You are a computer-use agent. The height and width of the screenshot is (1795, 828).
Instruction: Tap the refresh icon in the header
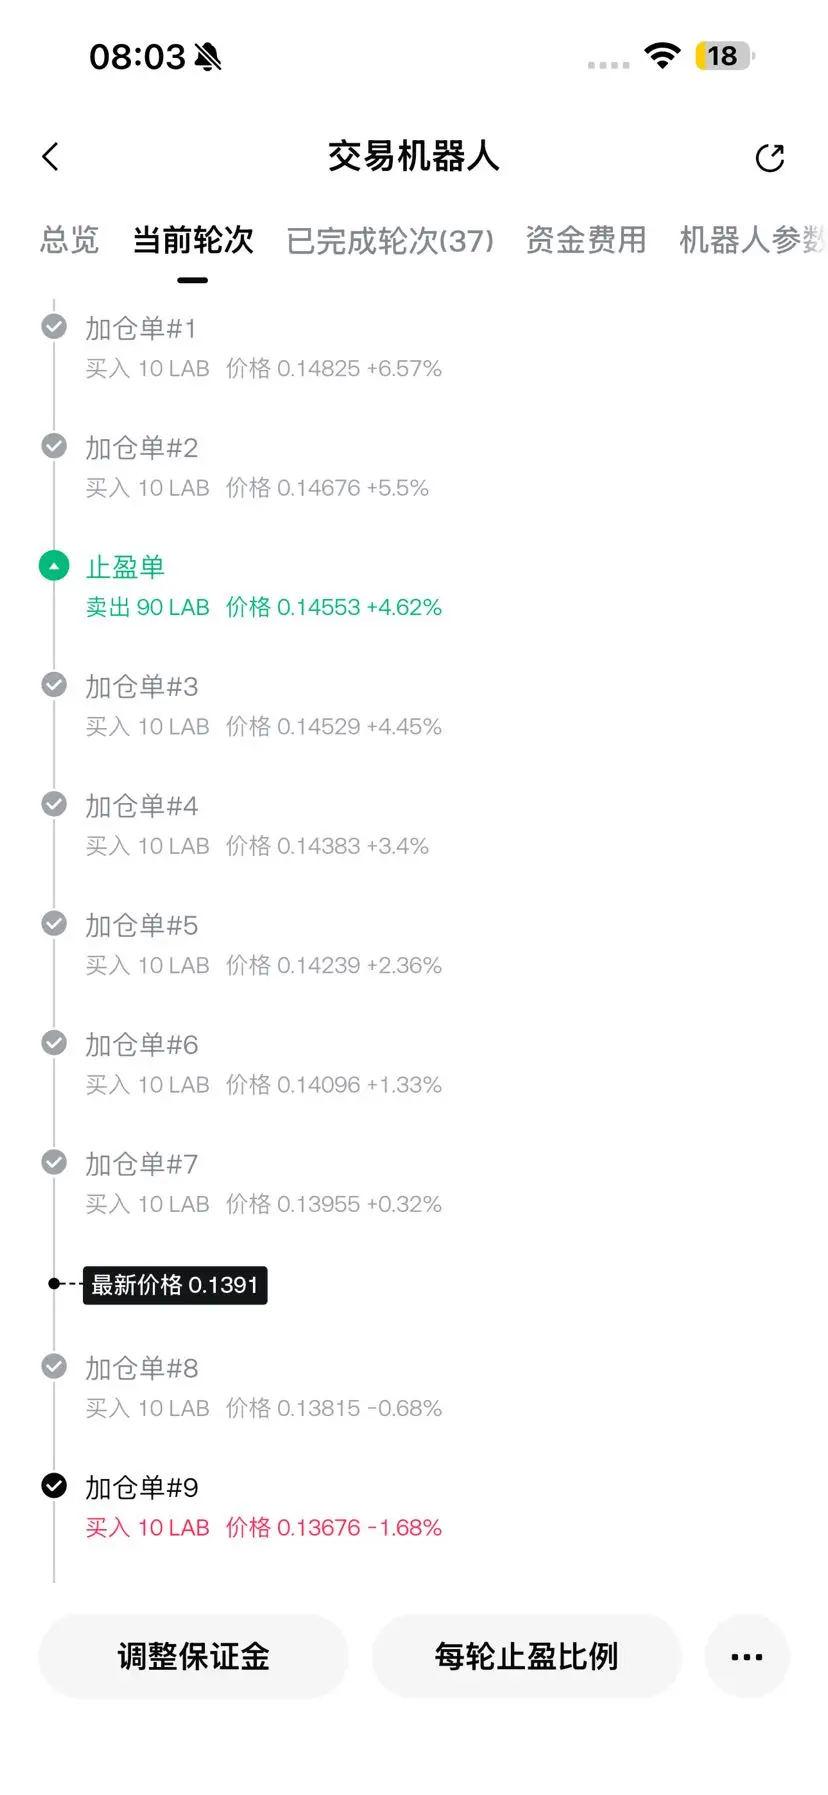tap(770, 157)
